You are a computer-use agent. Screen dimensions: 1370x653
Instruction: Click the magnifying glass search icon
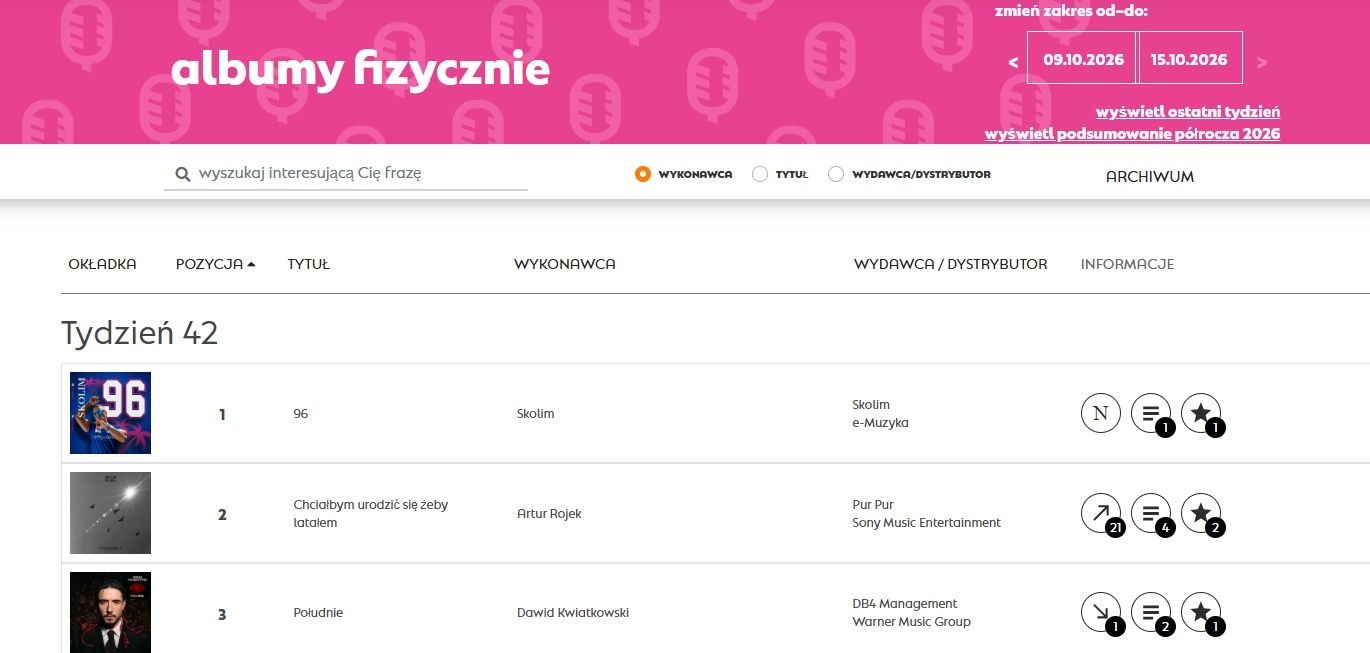[183, 174]
